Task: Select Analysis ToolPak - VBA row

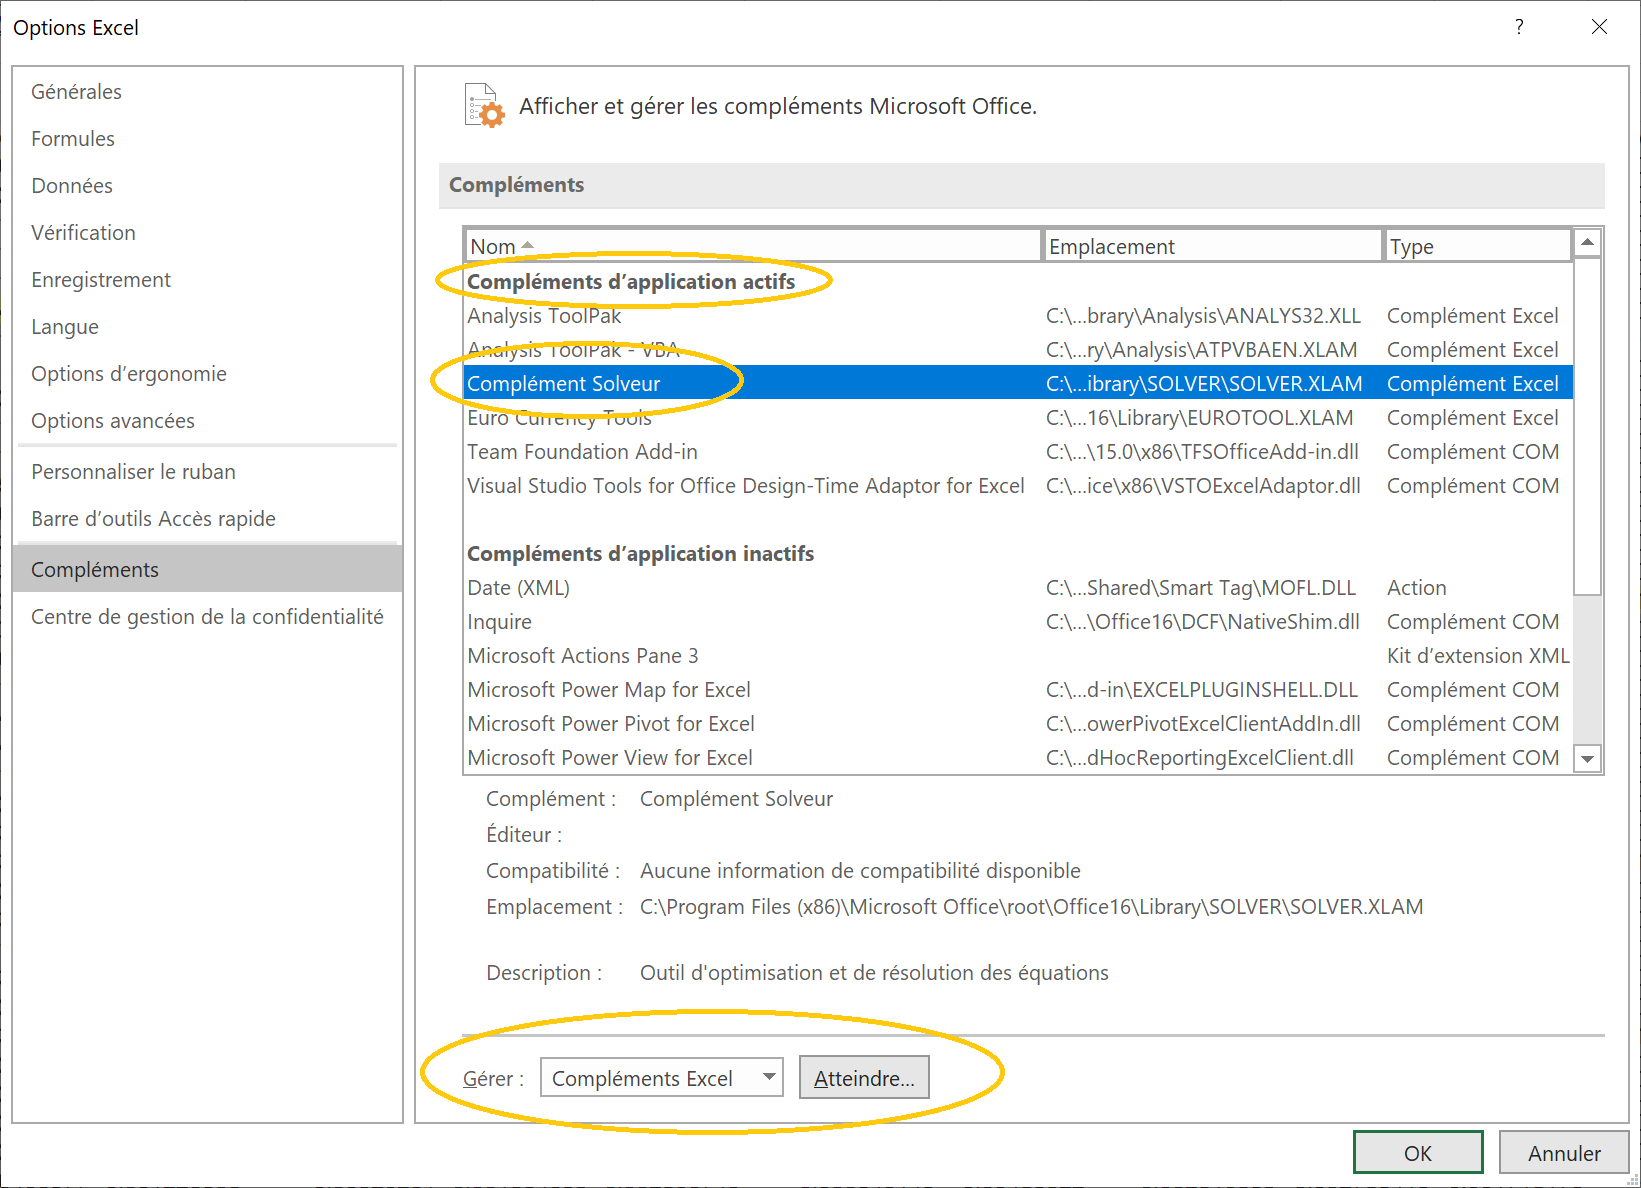Action: pos(1018,350)
